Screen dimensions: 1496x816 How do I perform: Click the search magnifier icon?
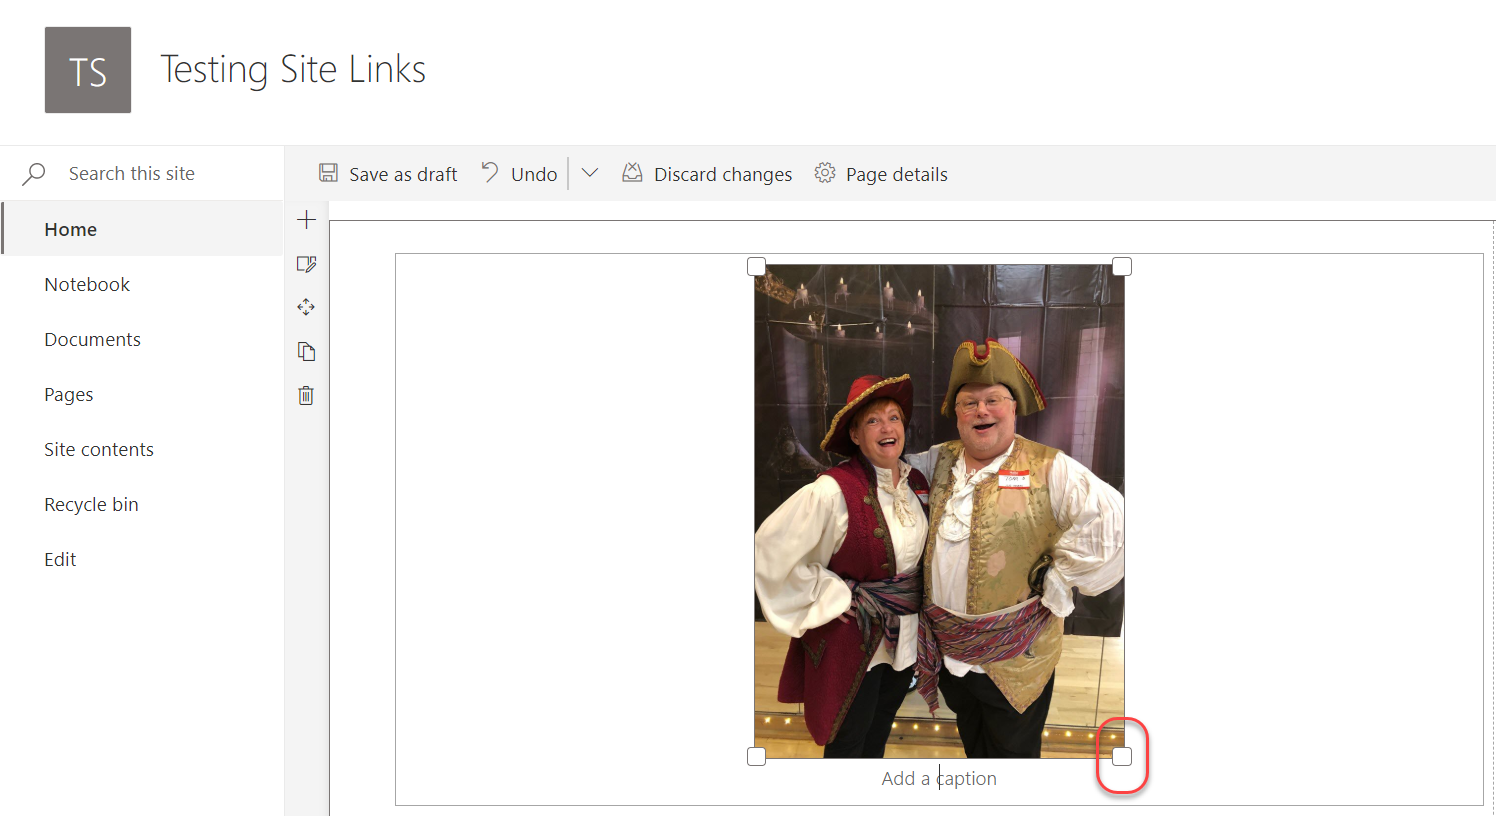coord(33,172)
